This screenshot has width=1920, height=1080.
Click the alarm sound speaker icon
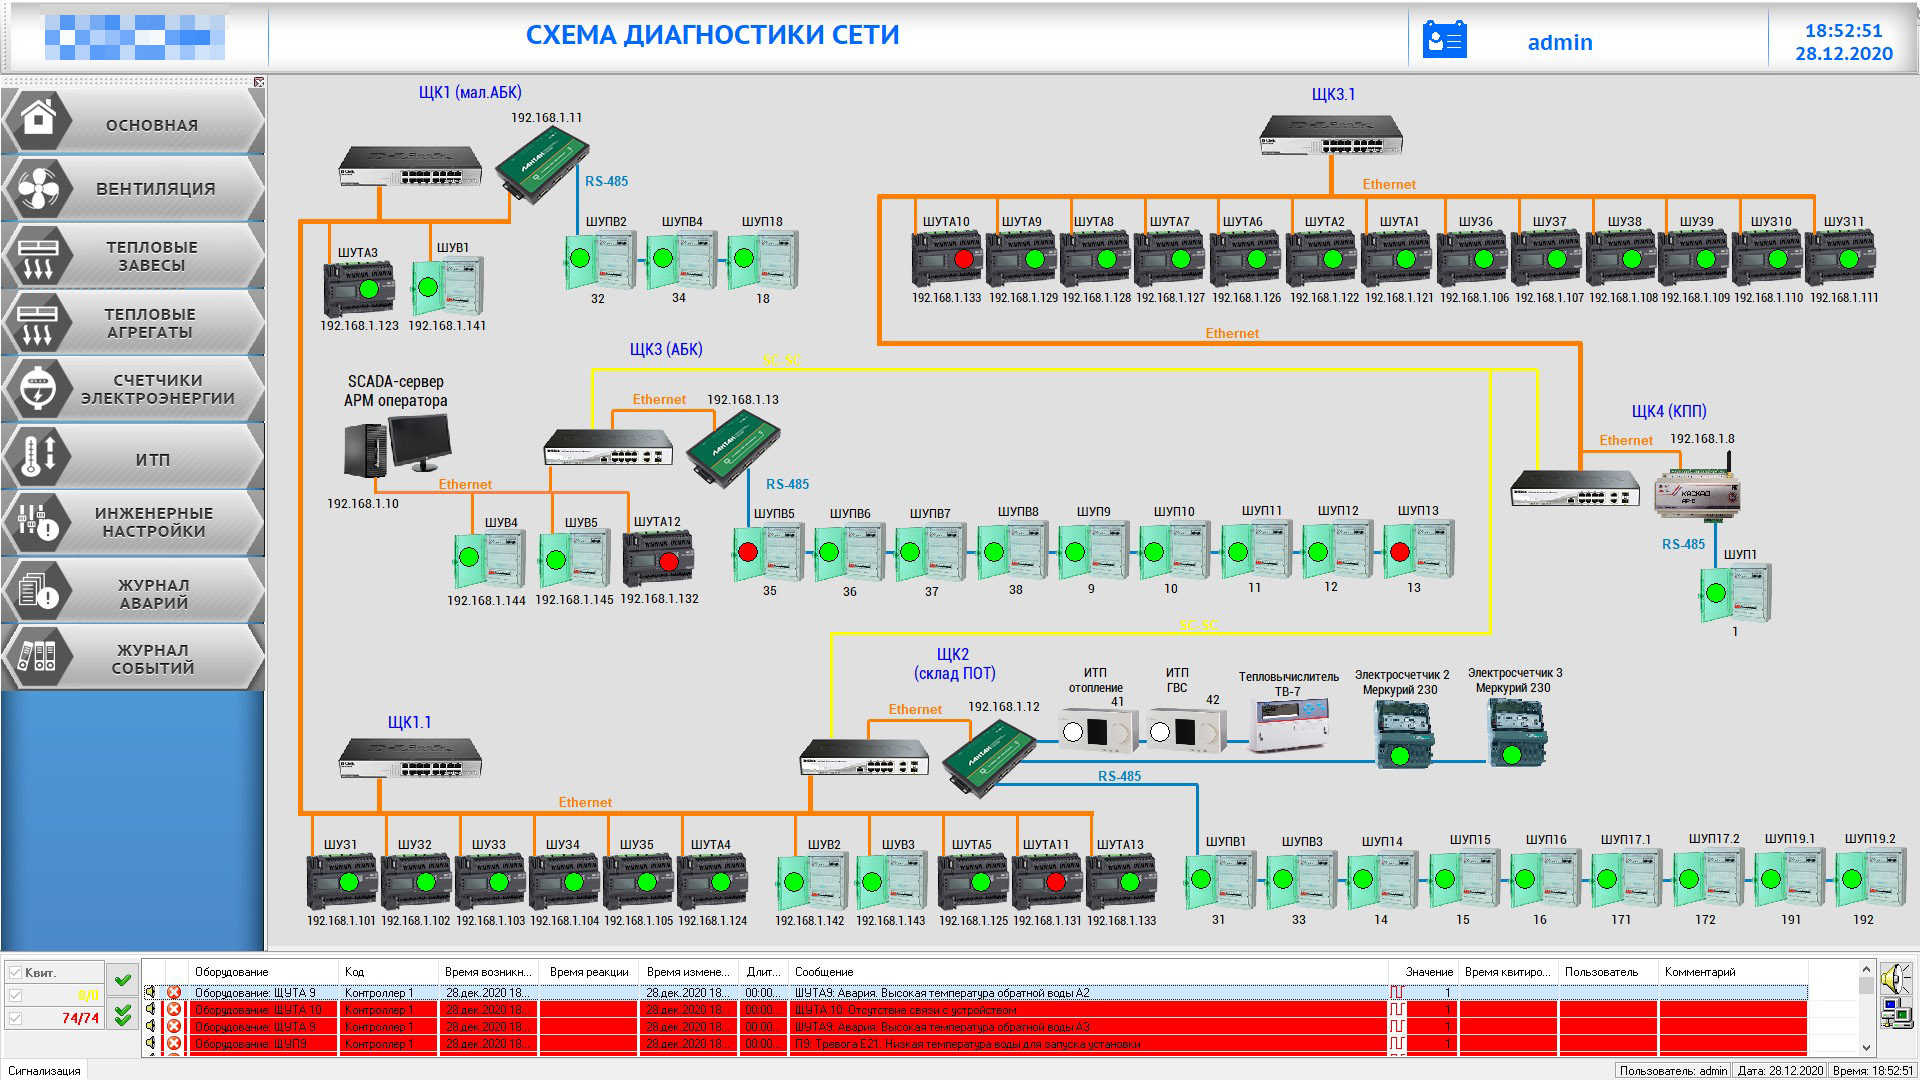1894,977
